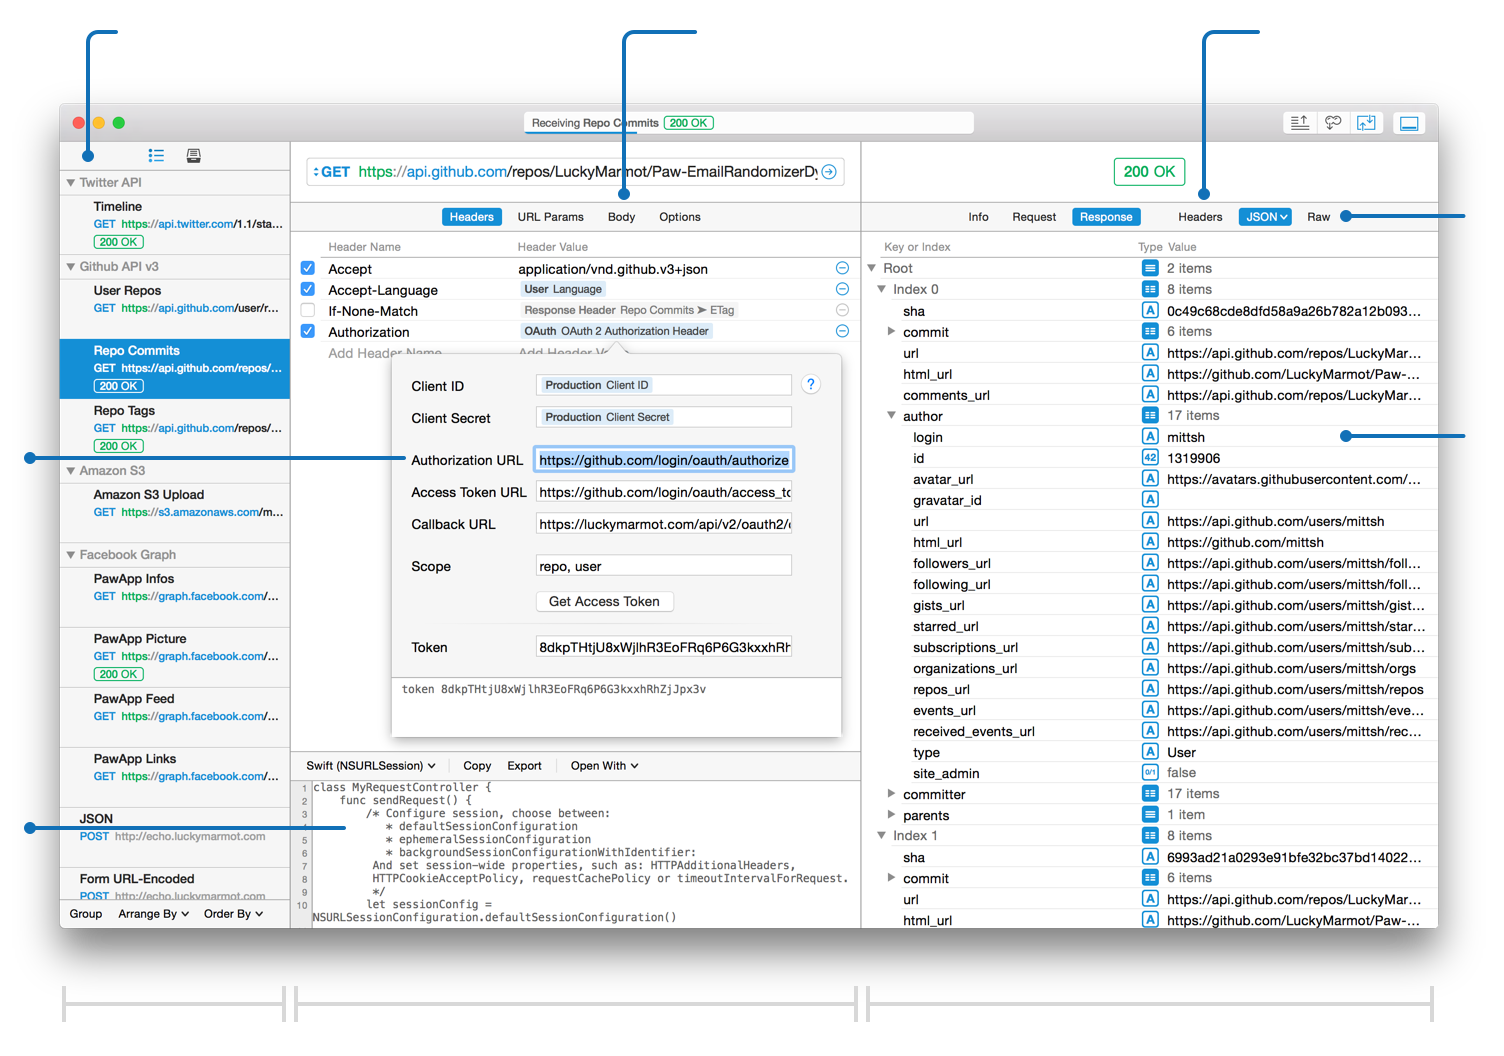Click the type icon on the parents row
Viewport: 1504px width, 1056px height.
click(1150, 814)
